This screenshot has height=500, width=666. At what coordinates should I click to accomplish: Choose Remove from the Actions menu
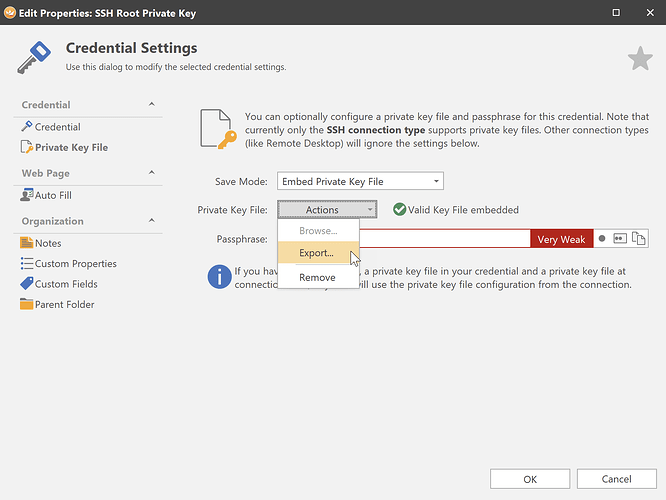(x=317, y=277)
